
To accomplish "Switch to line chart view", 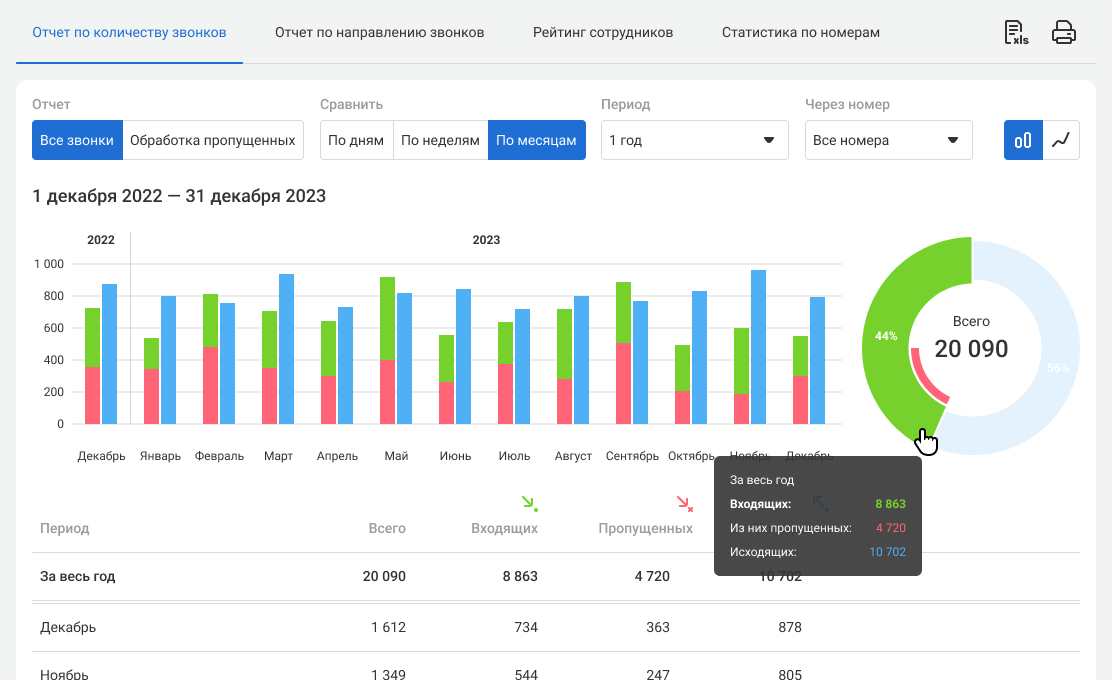I will pos(1061,140).
